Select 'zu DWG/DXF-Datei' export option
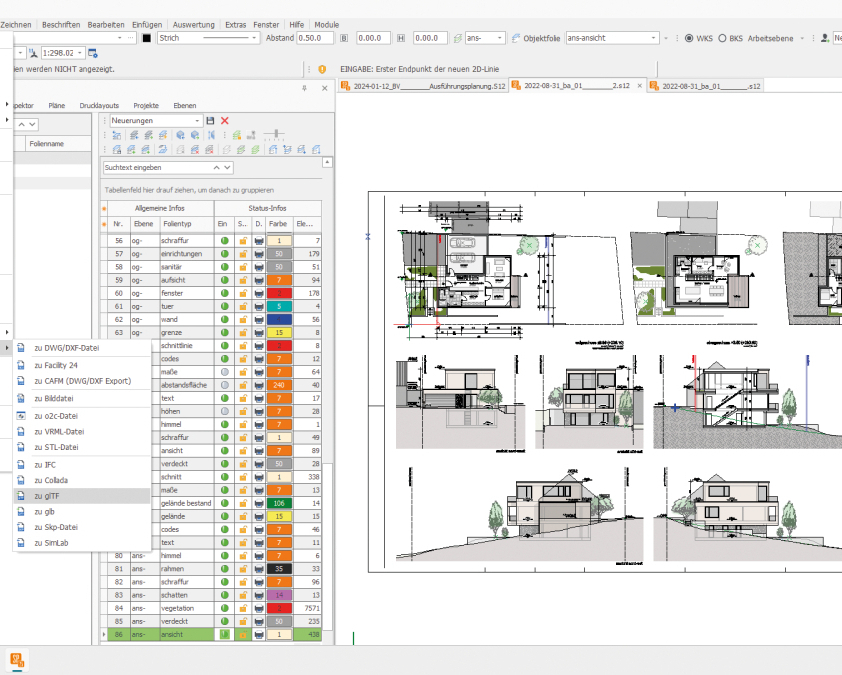The image size is (842, 675). click(66, 348)
